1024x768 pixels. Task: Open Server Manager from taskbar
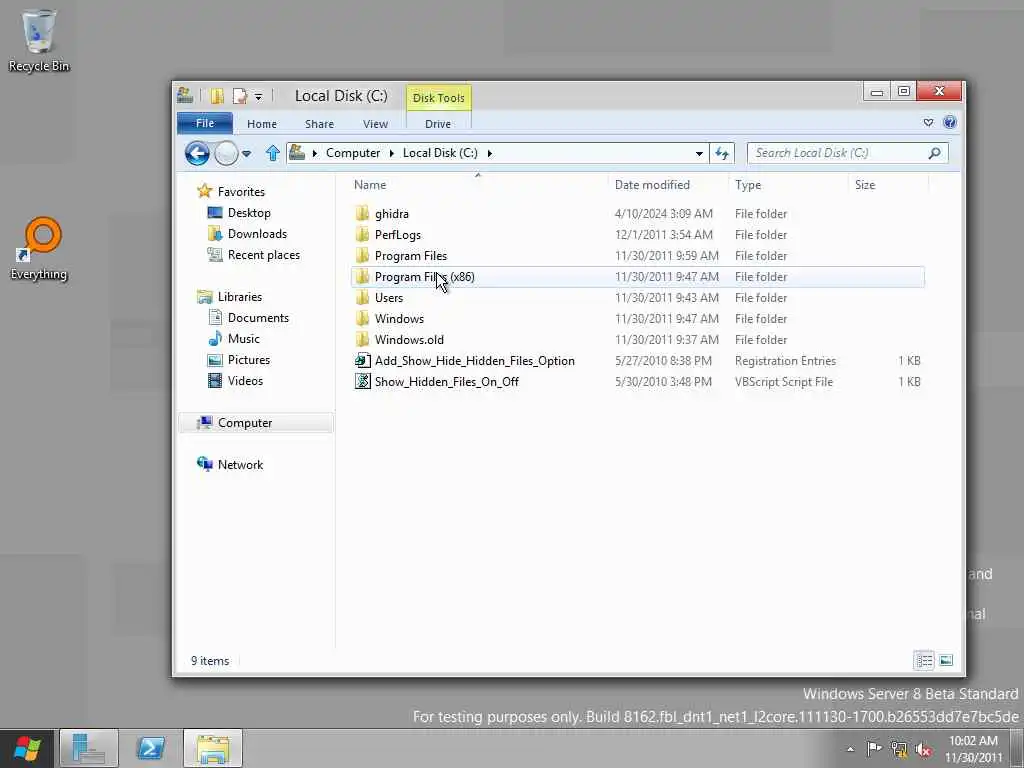coord(89,748)
